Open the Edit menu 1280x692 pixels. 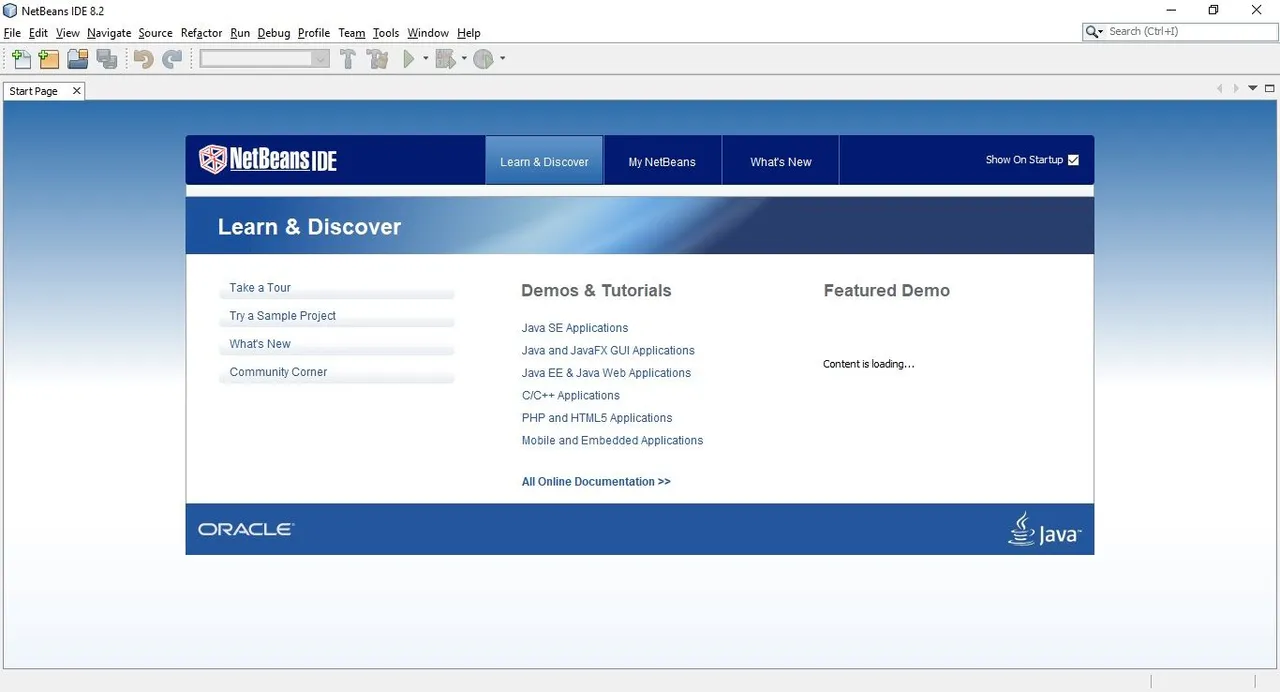point(38,33)
